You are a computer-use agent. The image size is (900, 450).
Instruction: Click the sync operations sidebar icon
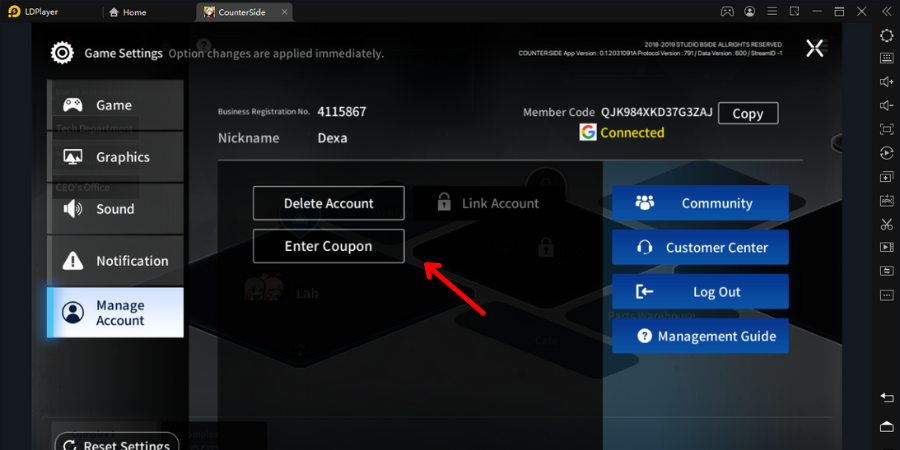tap(886, 271)
